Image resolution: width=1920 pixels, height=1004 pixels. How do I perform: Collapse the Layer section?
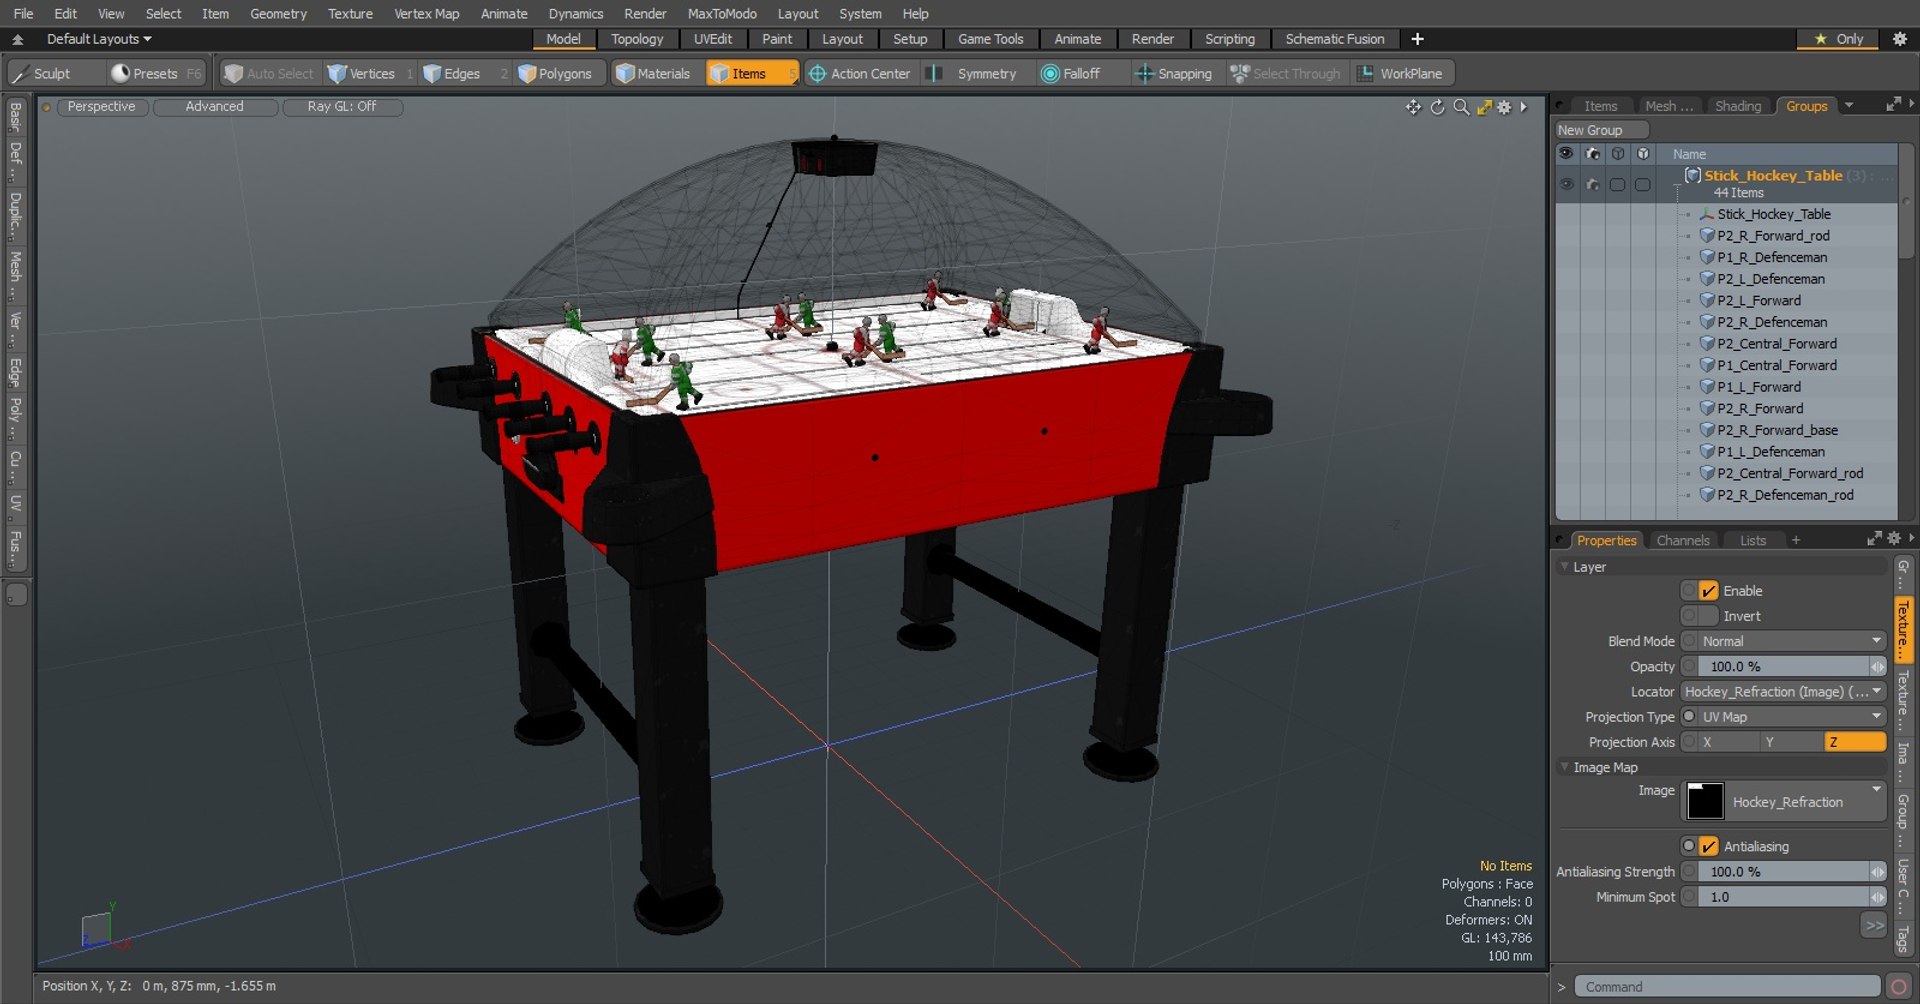[x=1565, y=567]
